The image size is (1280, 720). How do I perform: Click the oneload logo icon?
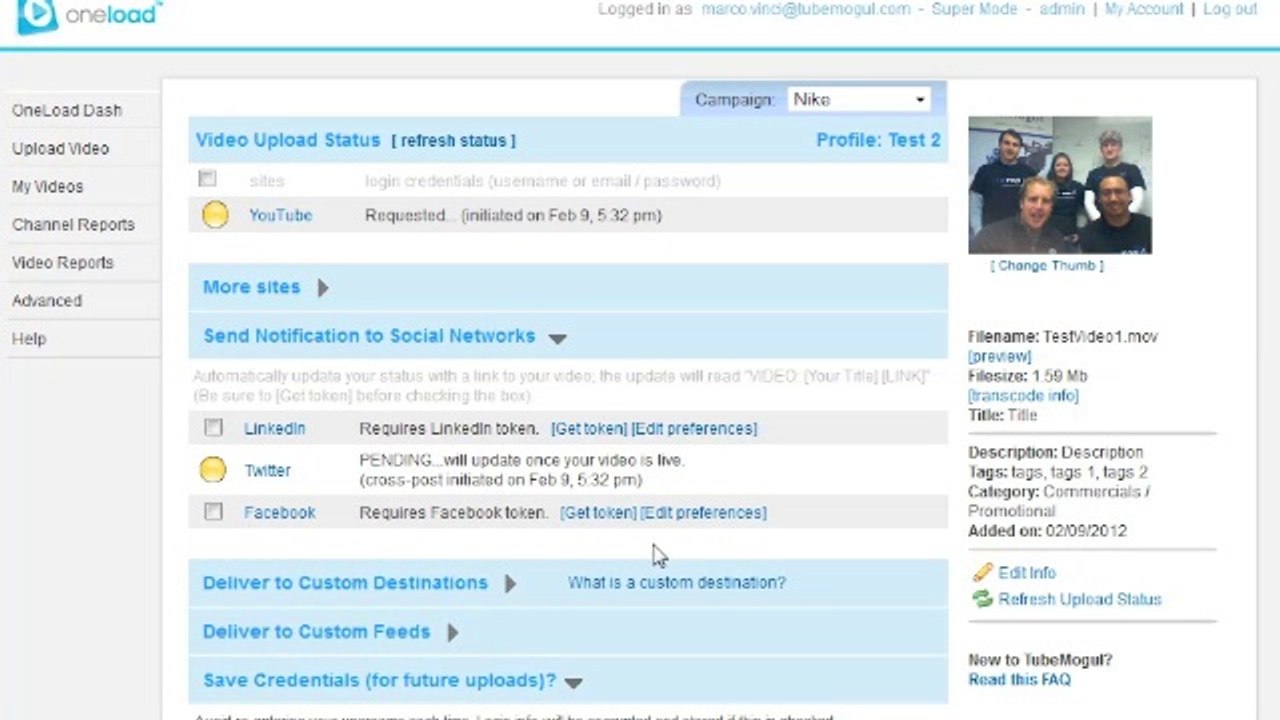37,15
